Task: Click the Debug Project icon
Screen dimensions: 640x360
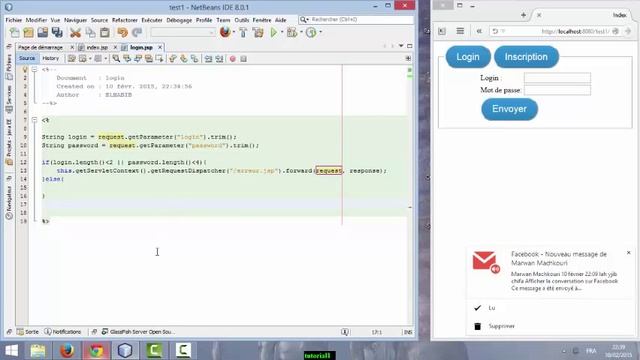Action: point(291,32)
